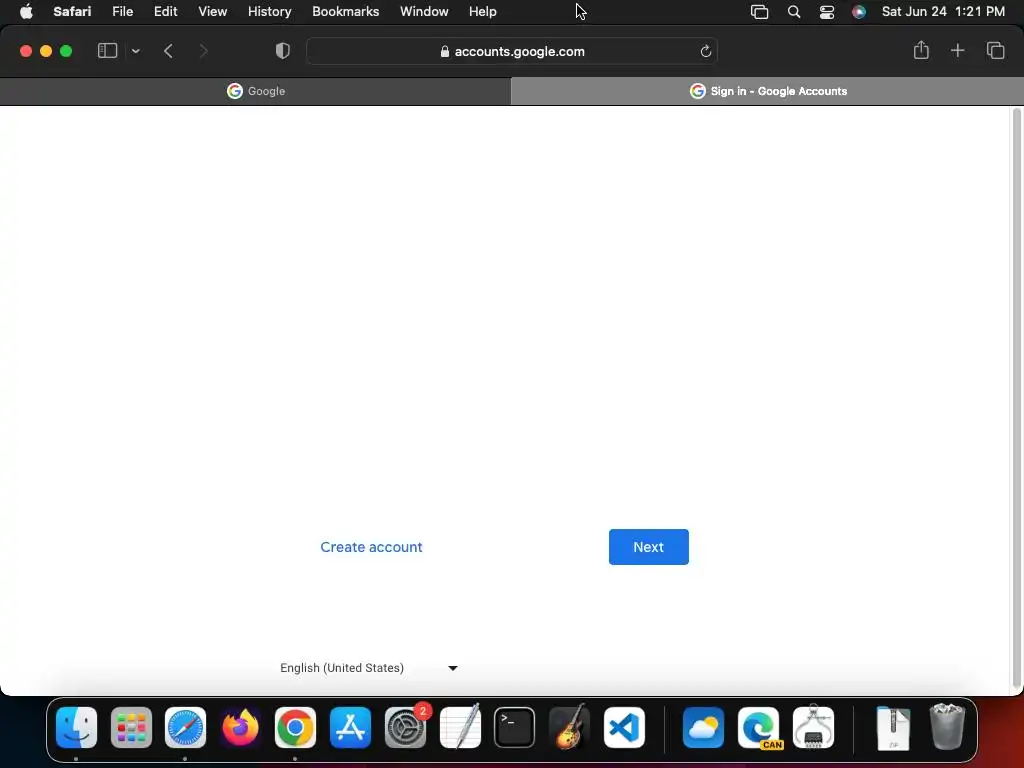This screenshot has width=1024, height=768.
Task: Show tab overview
Action: 995,50
